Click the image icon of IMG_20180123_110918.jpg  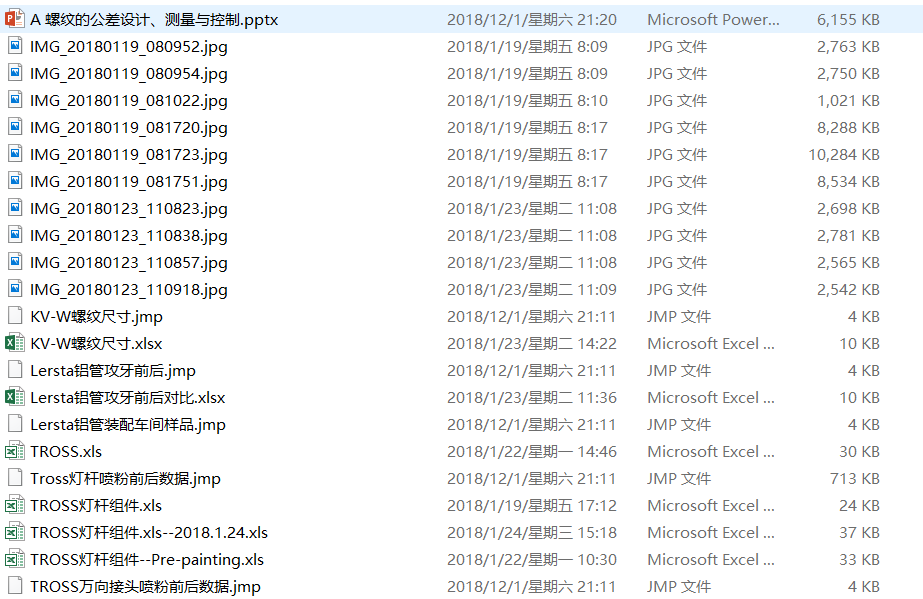pos(14,289)
